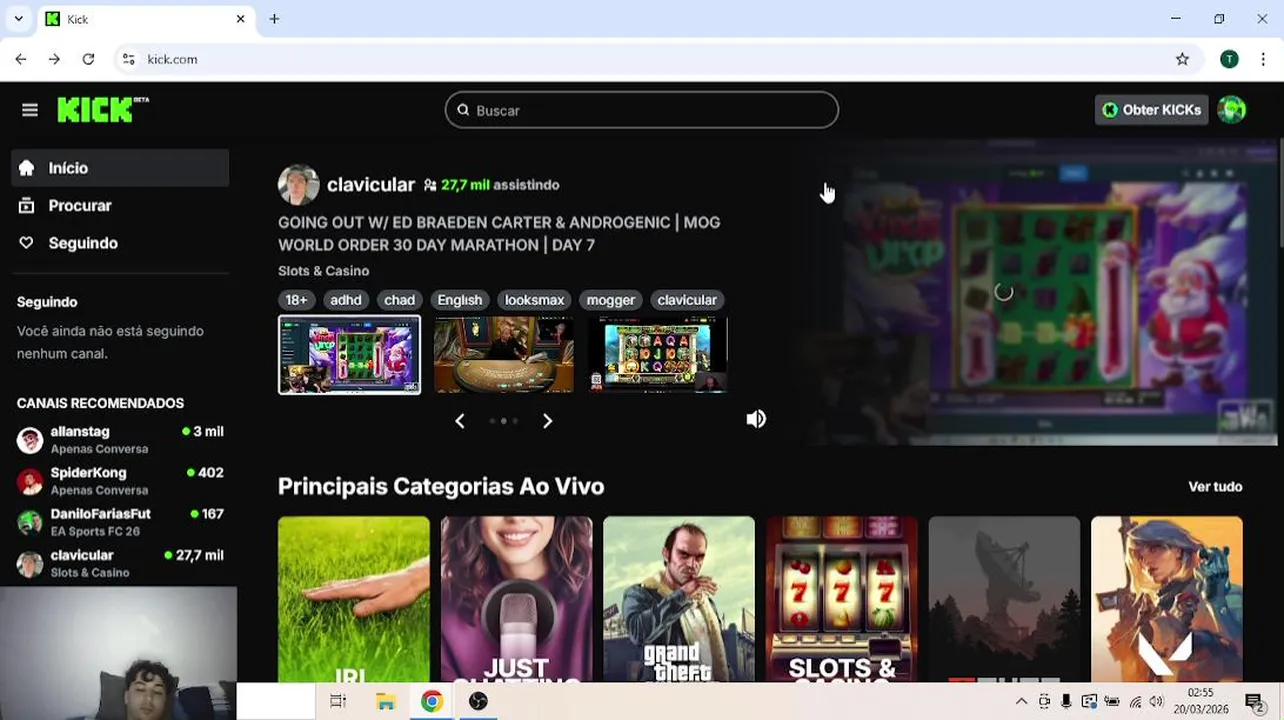1284x720 pixels.
Task: Click Obter KICKs button
Action: click(x=1152, y=110)
